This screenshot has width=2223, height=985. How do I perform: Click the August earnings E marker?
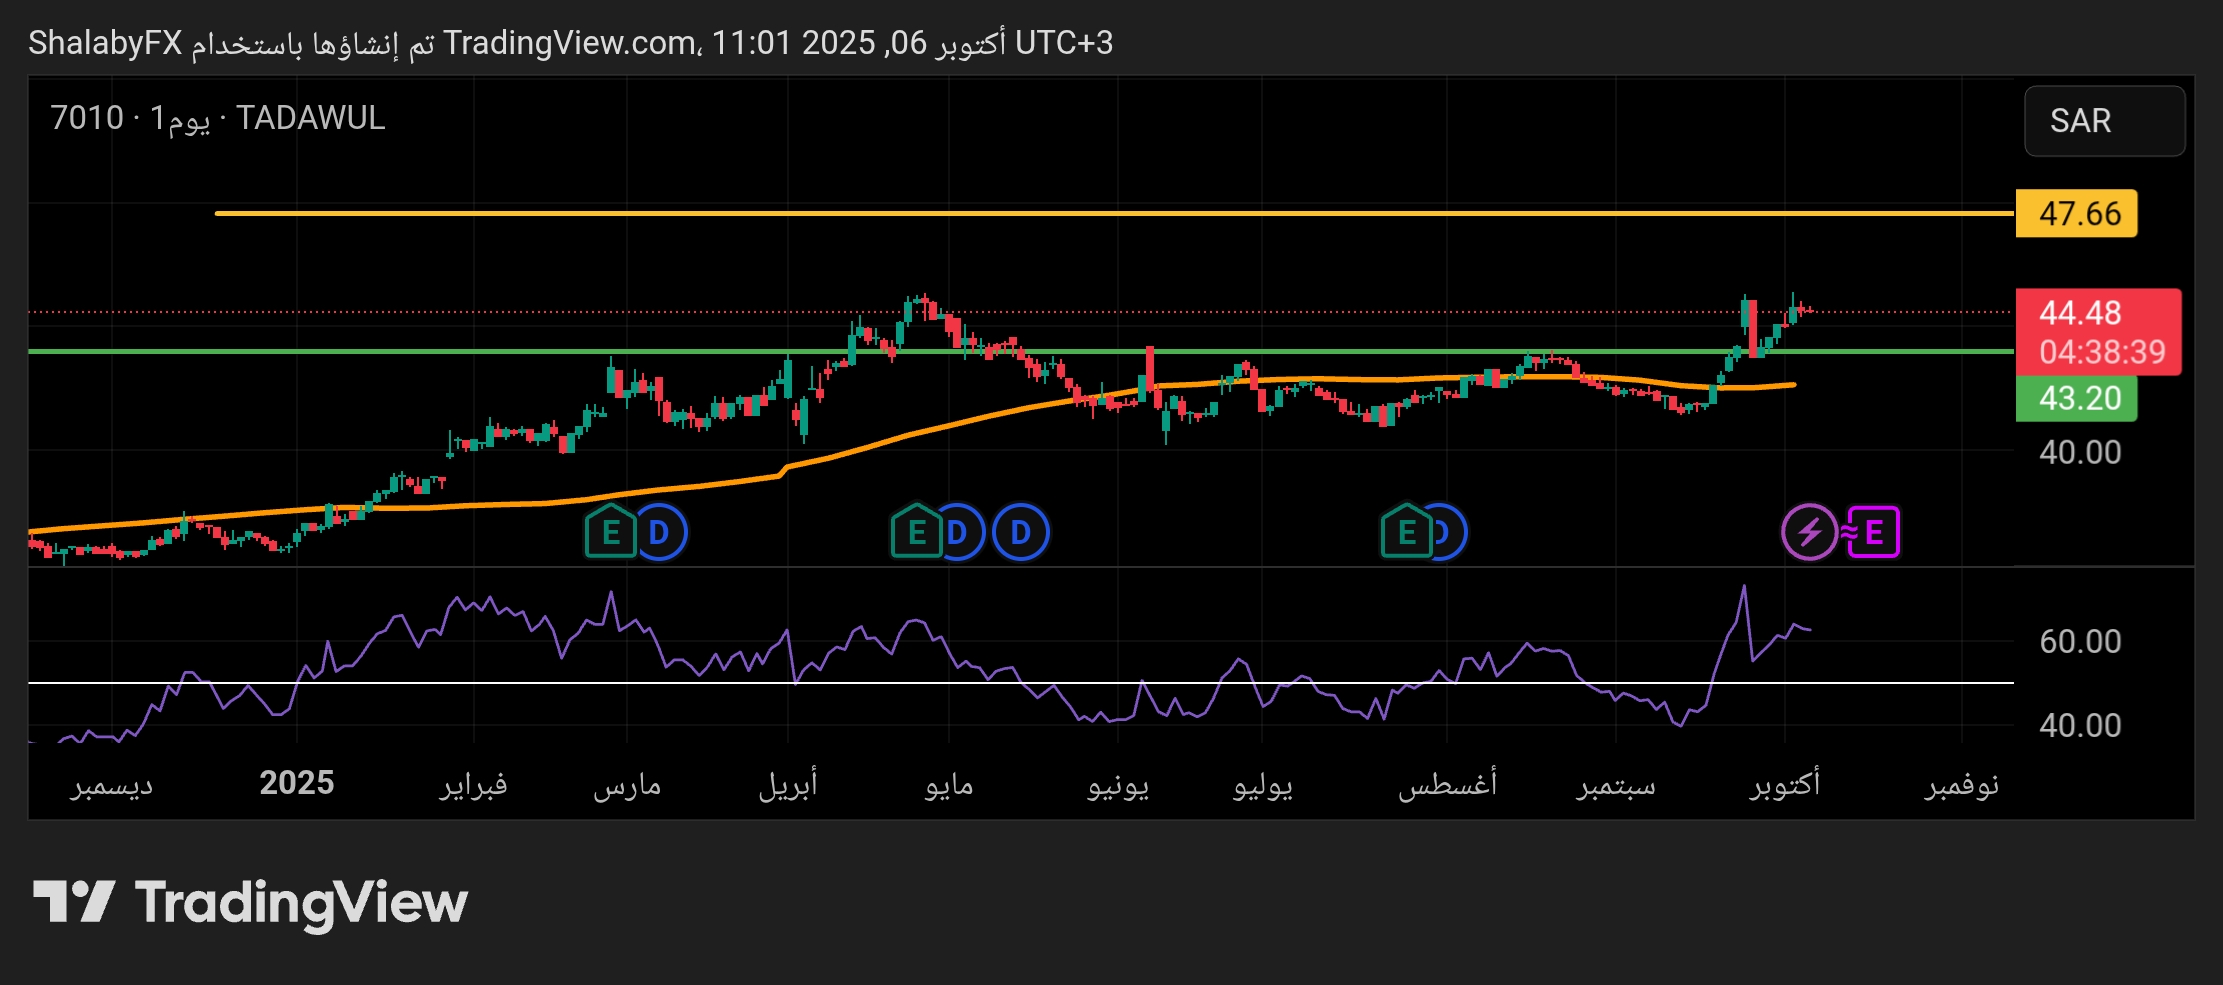(x=1406, y=532)
